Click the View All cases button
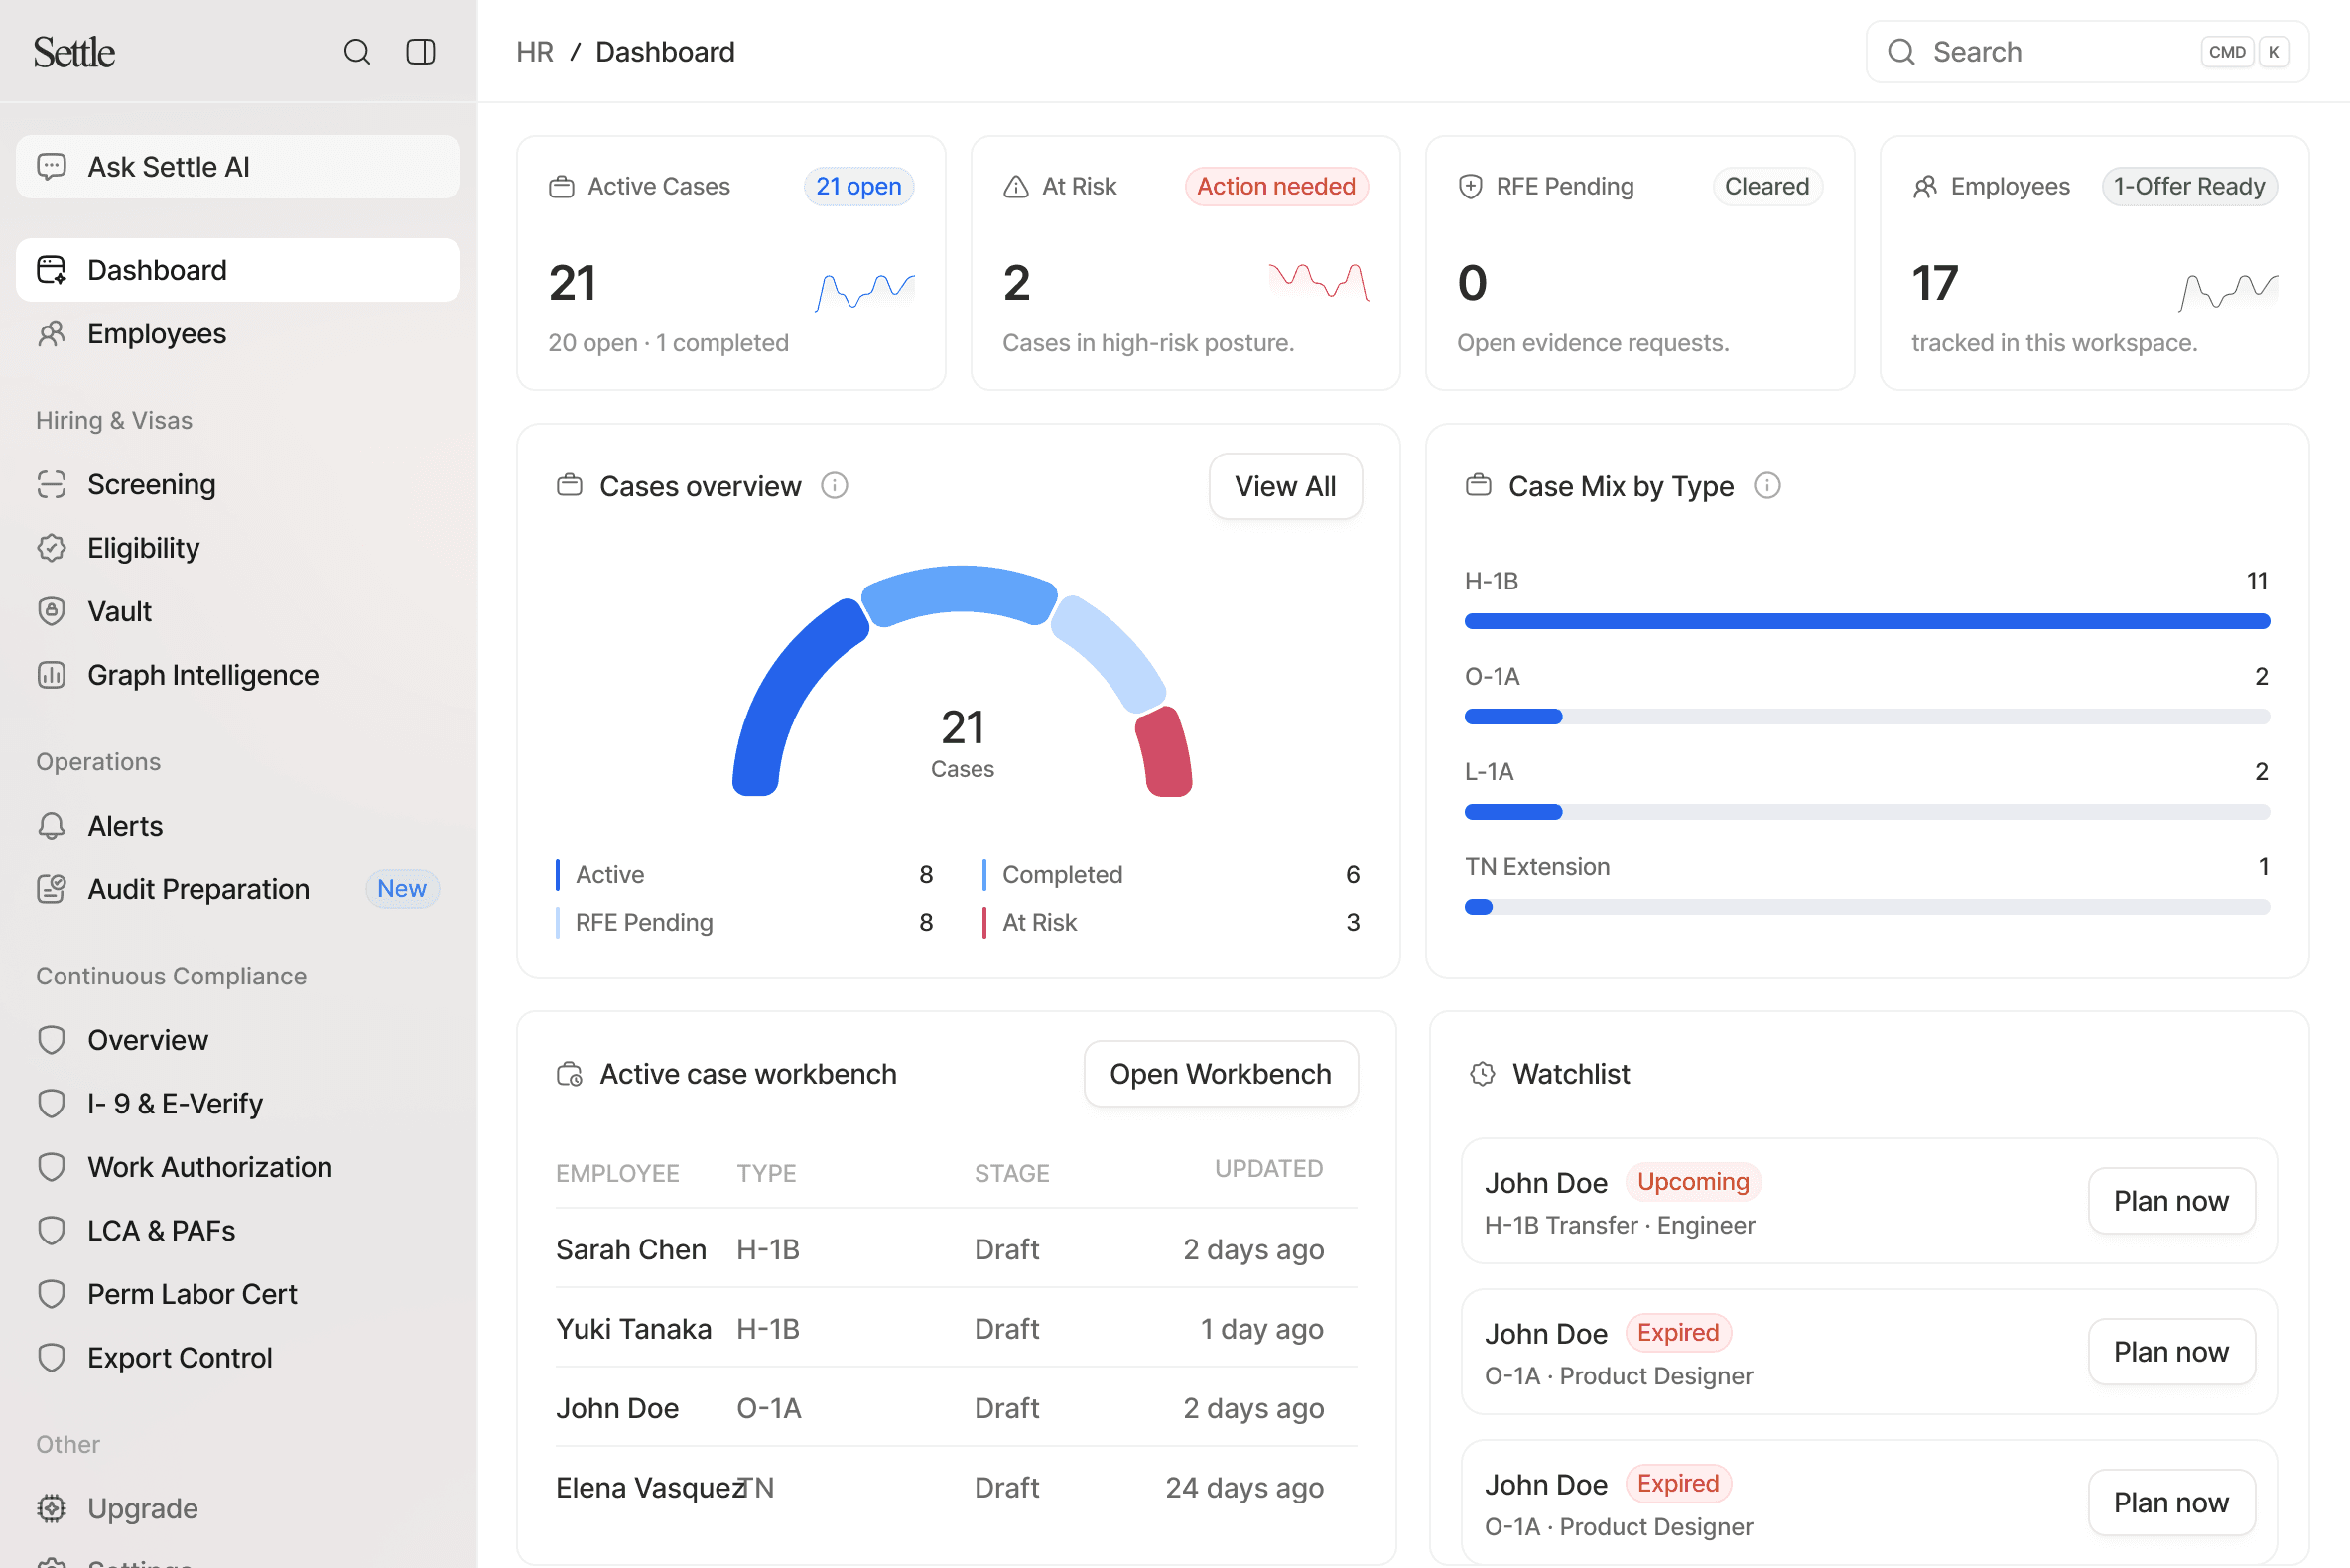The width and height of the screenshot is (2350, 1568). 1285,487
